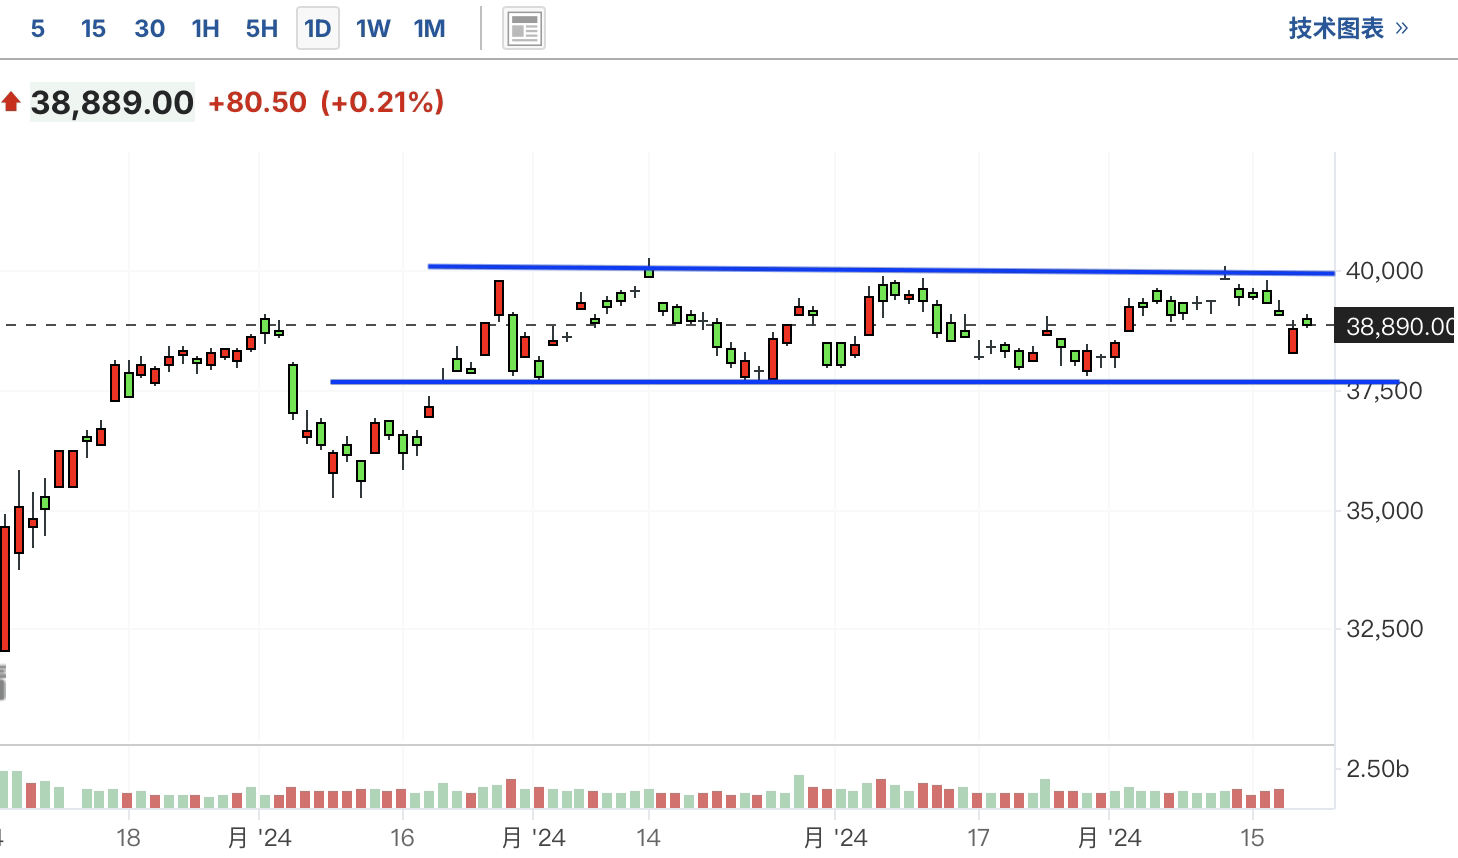Screen dimensions: 1458x858
Task: Select the 1D daily interval
Action: coord(318,28)
